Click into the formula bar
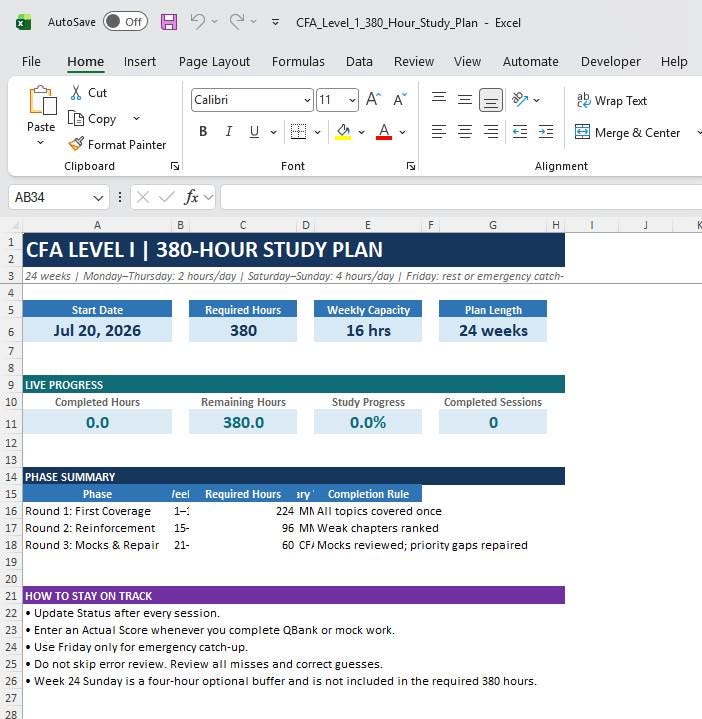The image size is (702, 719). tap(461, 197)
